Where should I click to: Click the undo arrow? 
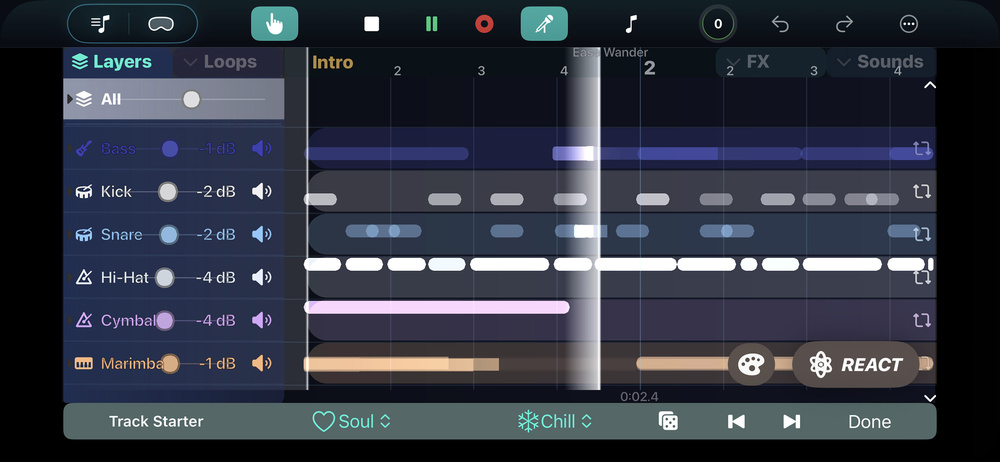point(781,24)
